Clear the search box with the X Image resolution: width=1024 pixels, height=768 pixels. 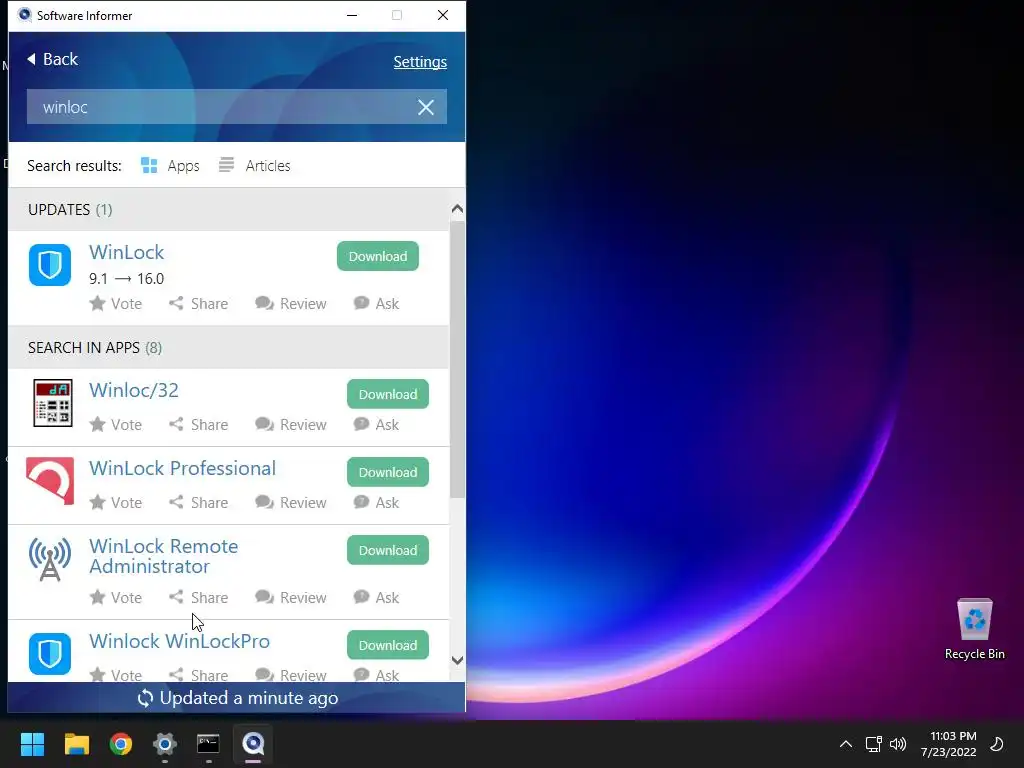pos(426,107)
